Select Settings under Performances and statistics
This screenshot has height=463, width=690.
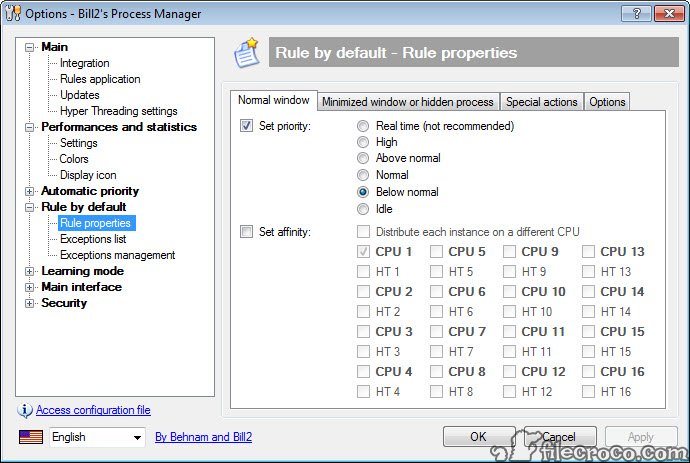(79, 143)
